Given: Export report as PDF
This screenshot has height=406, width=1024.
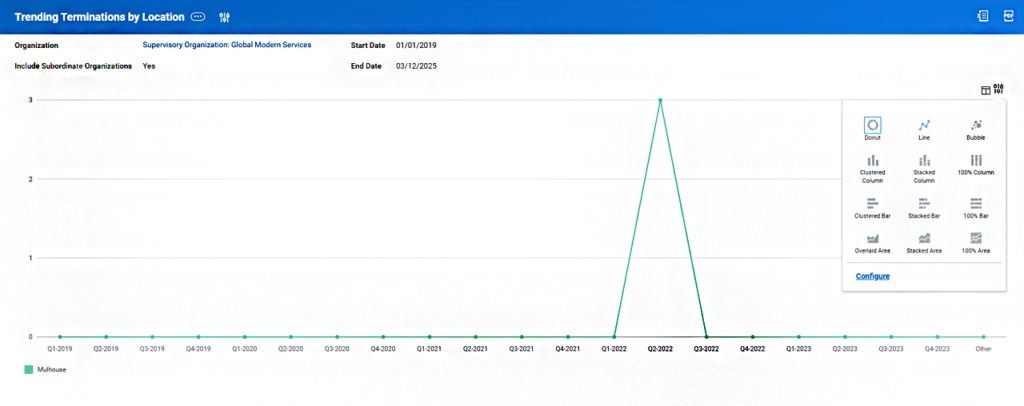Looking at the screenshot, I should click(1008, 16).
